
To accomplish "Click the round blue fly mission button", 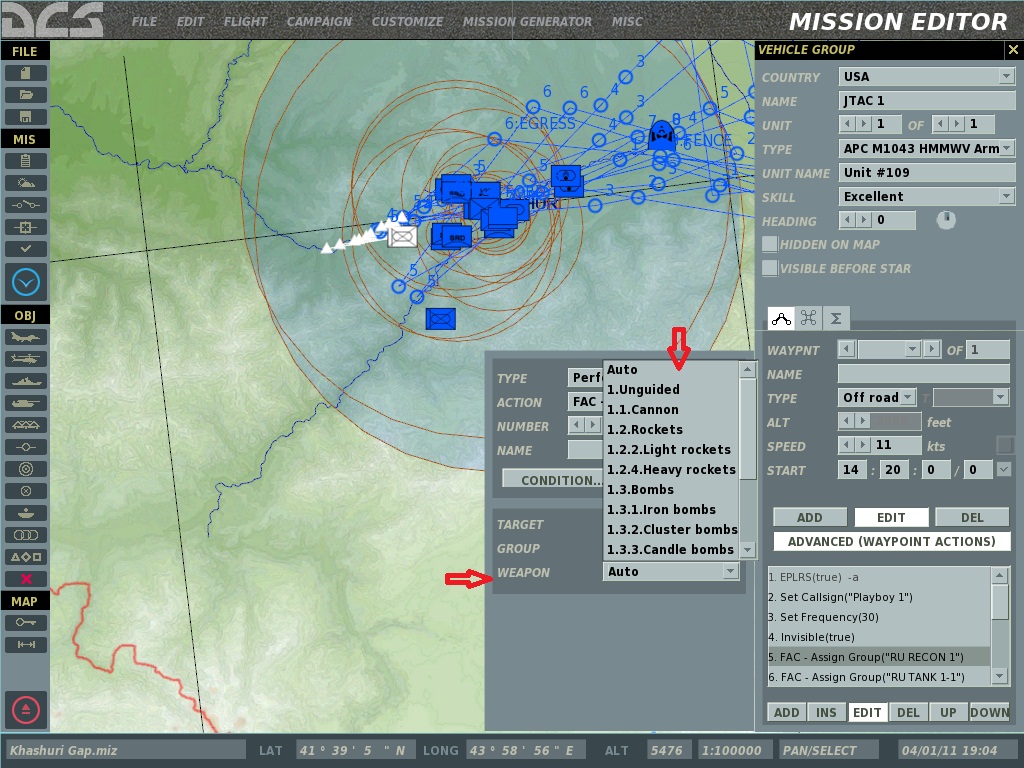I will 25,283.
